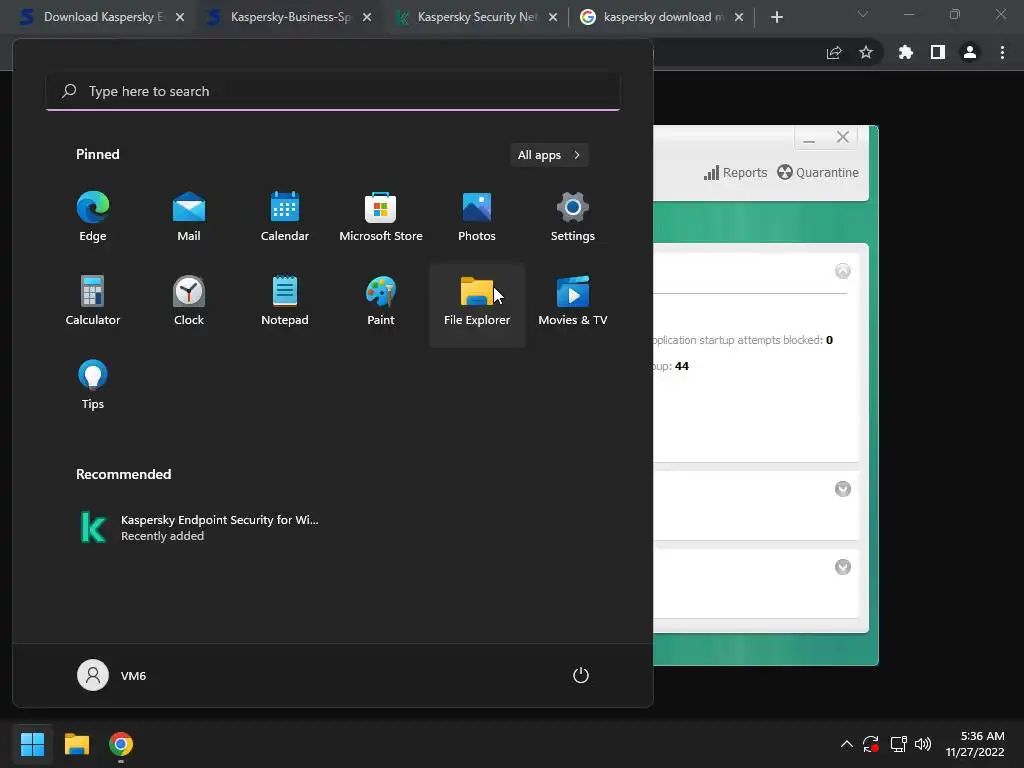Collapse the top Kaspersky section
The image size is (1024, 768).
pyautogui.click(x=843, y=271)
